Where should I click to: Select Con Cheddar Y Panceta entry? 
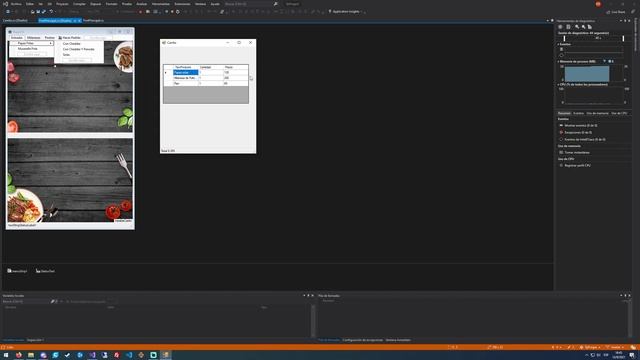(79, 49)
